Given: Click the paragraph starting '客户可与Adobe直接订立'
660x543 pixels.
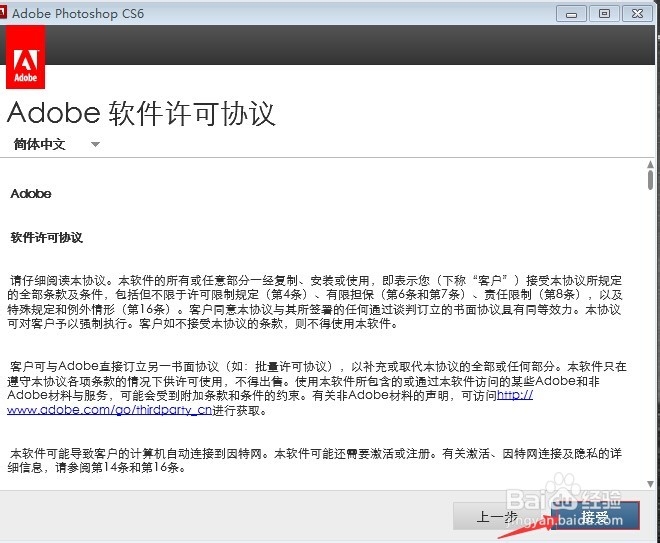Looking at the screenshot, I should pos(317,388).
